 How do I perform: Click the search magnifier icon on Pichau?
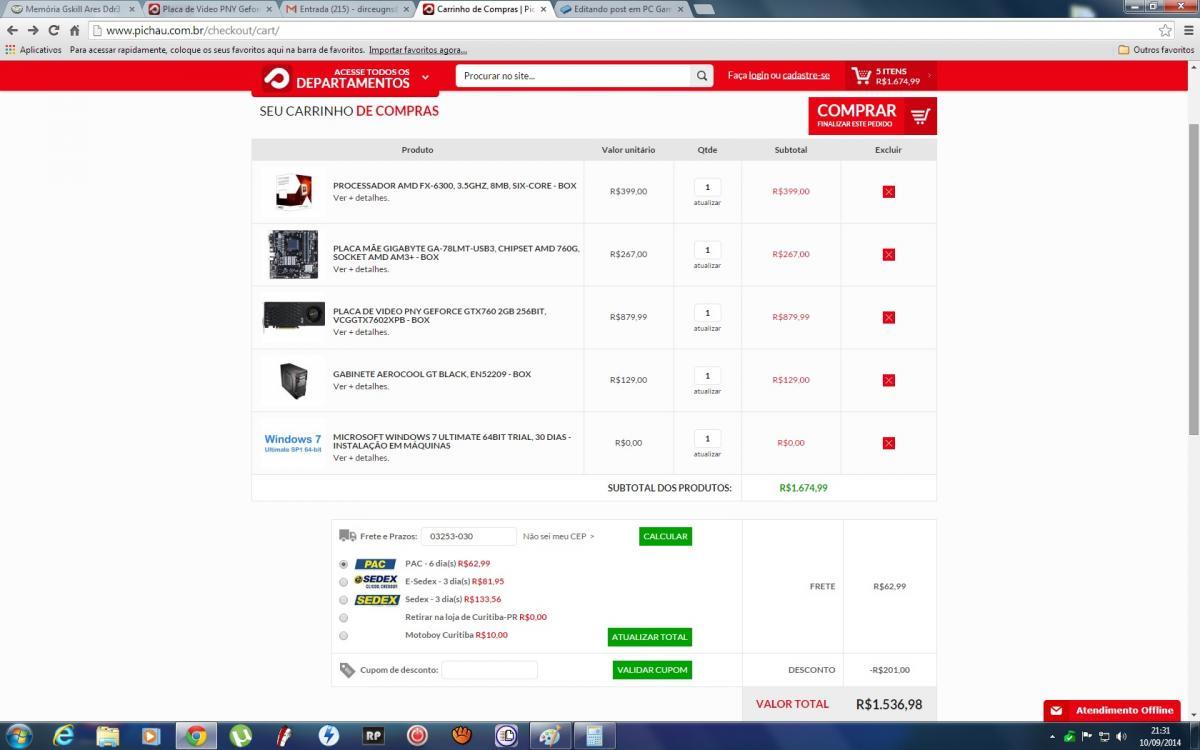point(702,76)
